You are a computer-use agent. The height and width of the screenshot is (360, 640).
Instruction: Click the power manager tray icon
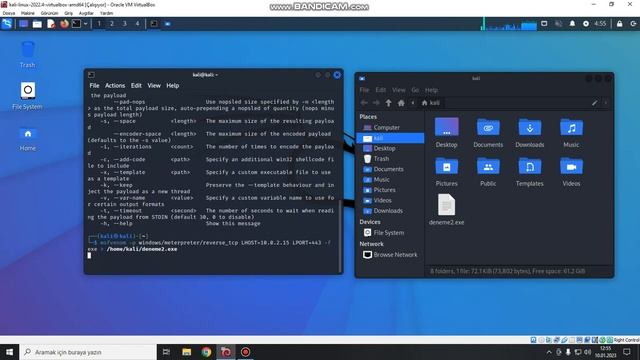586,24
